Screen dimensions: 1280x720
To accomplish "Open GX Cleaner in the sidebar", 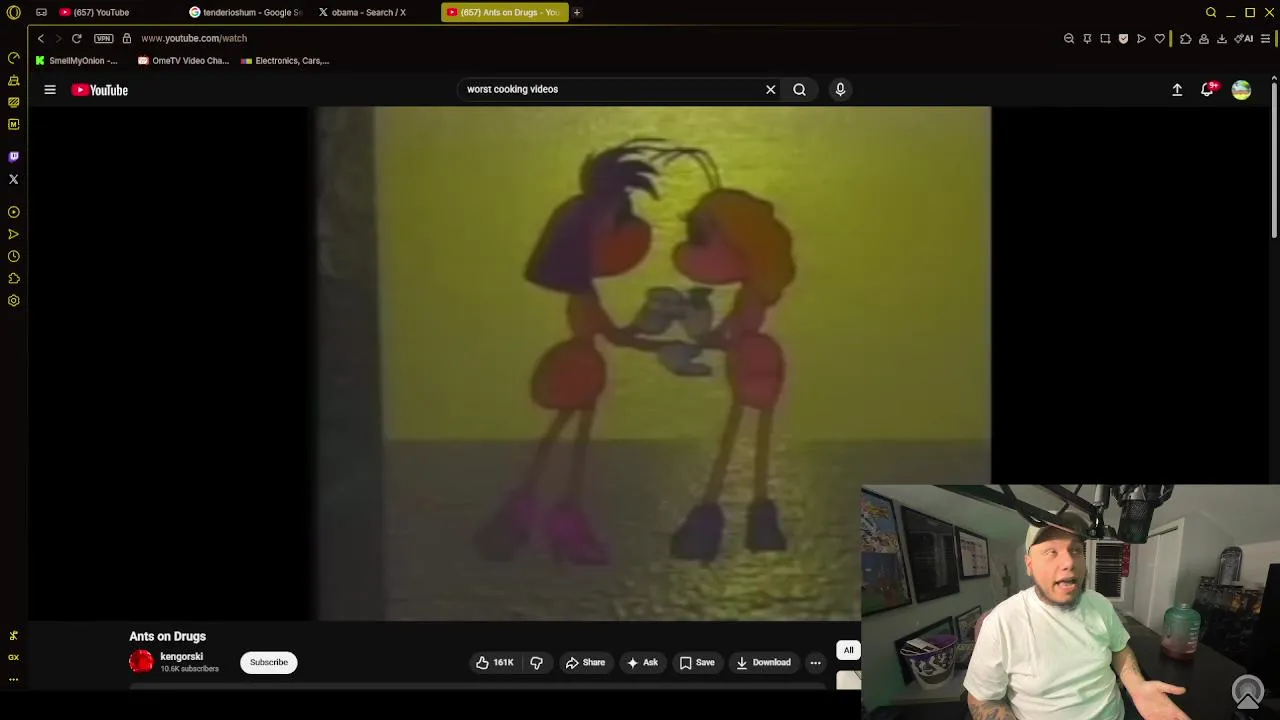I will click(x=14, y=80).
